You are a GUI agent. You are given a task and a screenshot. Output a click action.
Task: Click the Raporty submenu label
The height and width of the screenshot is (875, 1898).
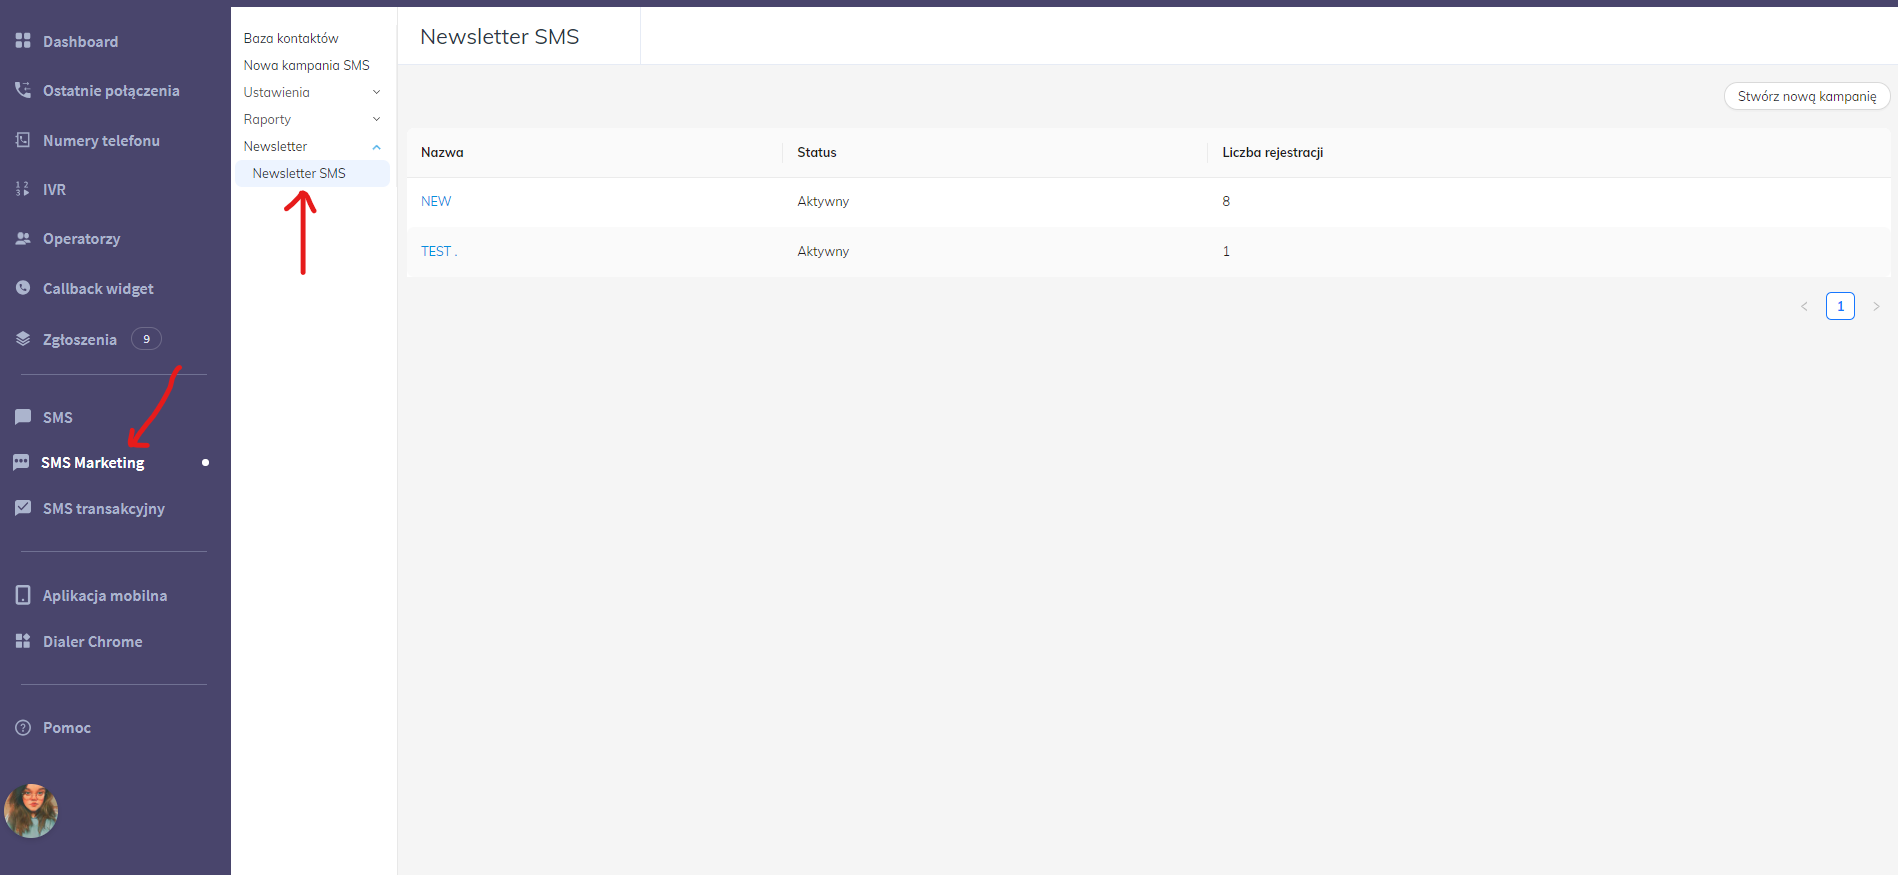tap(267, 119)
